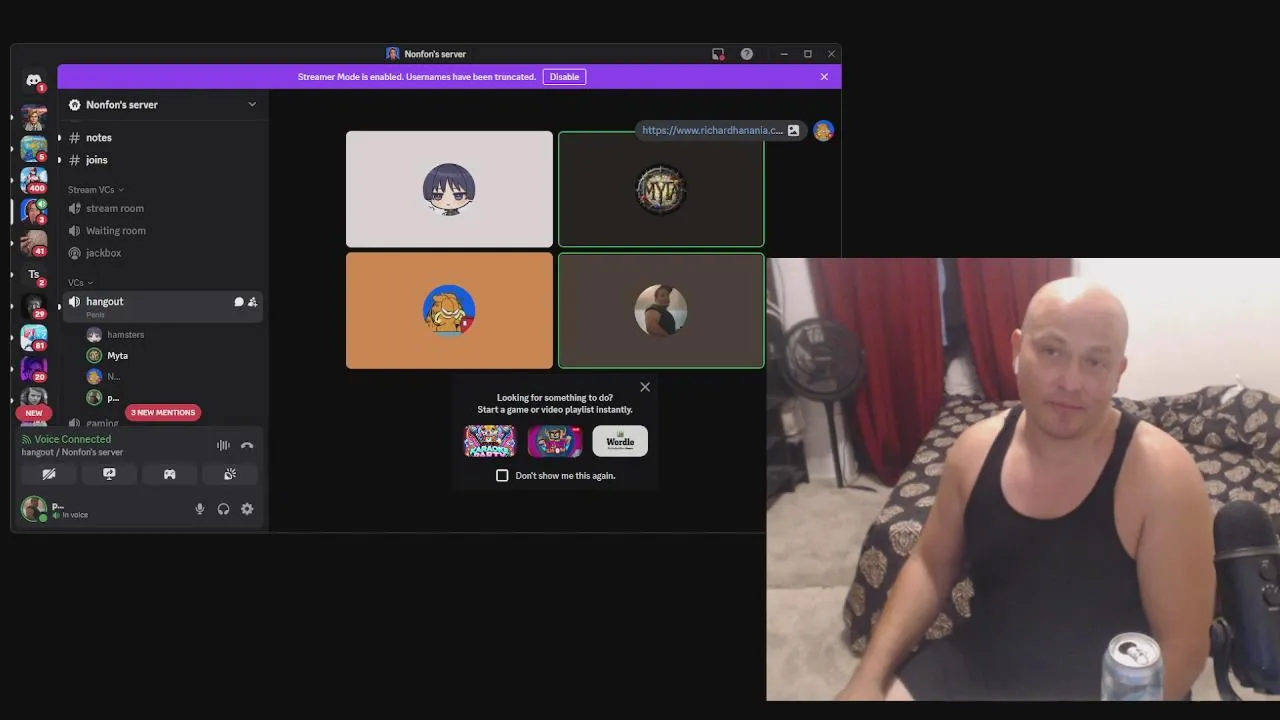
Task: Select the bottom-right photo avatar tile
Action: (661, 310)
